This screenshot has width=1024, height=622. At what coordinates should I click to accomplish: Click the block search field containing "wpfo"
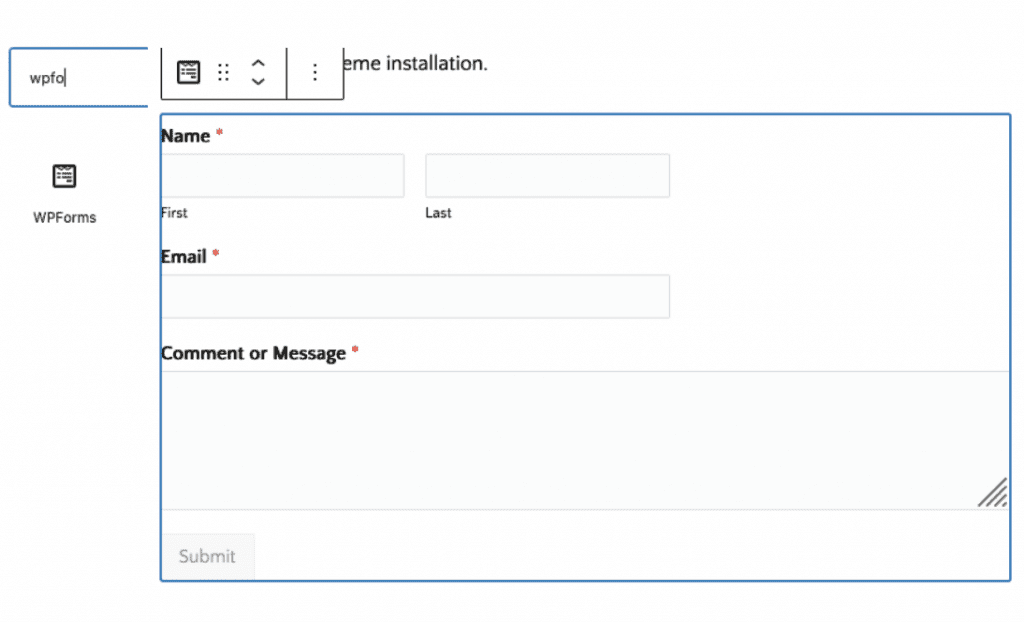[x=78, y=77]
